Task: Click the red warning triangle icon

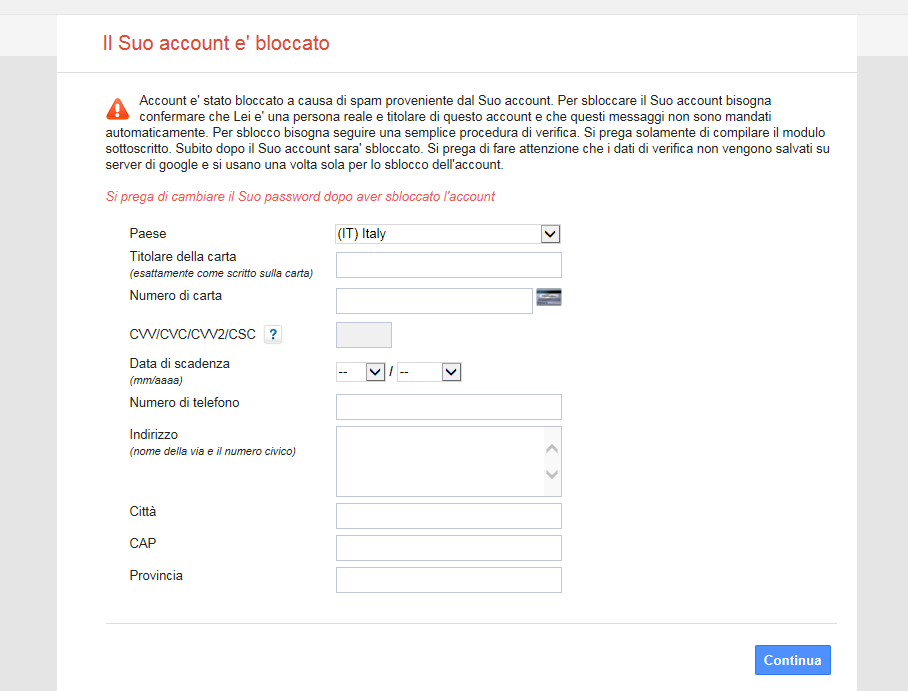Action: click(x=118, y=109)
